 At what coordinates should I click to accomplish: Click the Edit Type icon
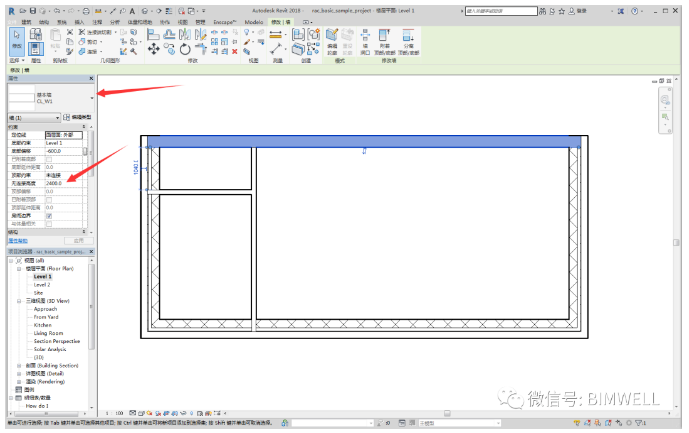(66, 117)
